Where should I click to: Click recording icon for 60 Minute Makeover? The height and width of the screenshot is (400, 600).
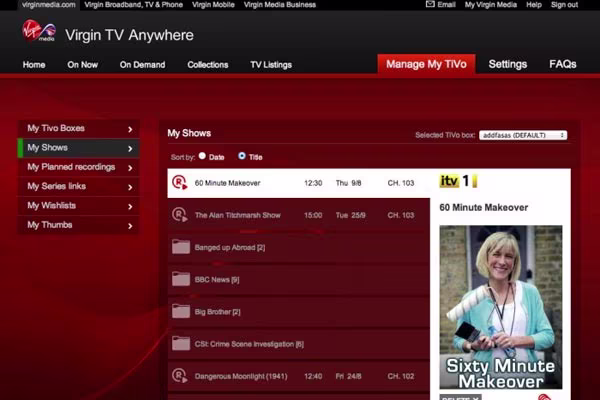(x=179, y=183)
